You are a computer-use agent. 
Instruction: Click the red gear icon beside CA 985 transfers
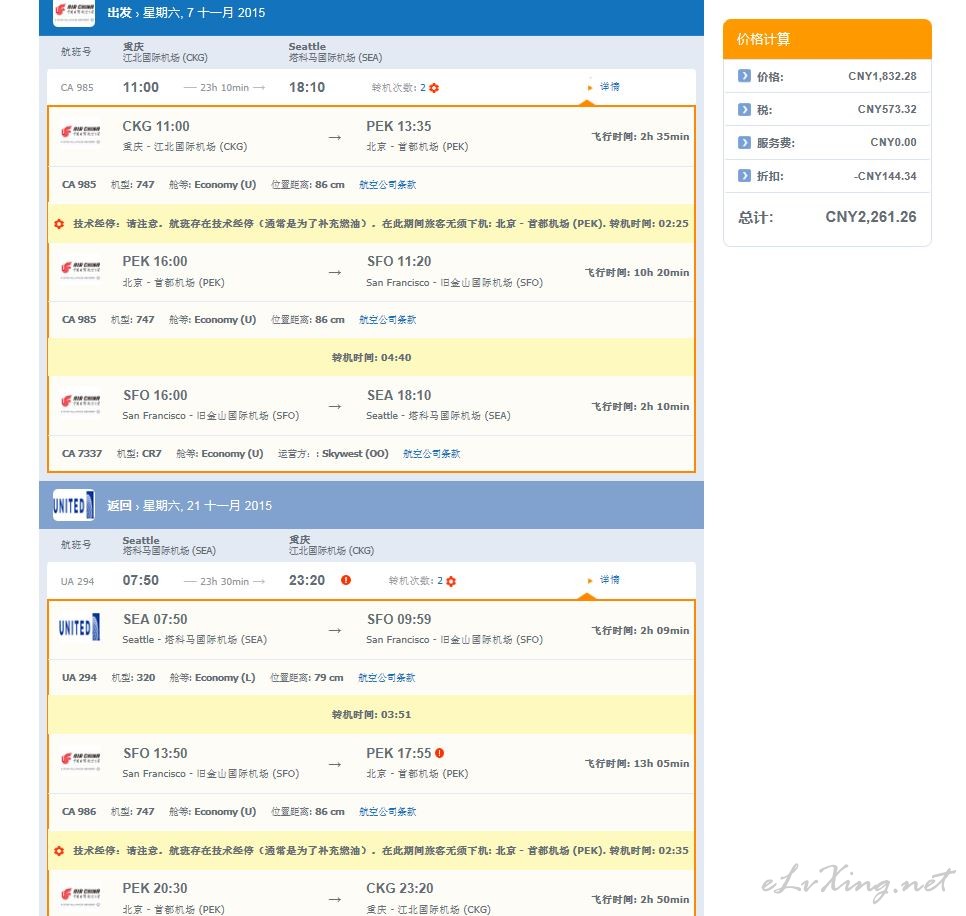point(434,88)
